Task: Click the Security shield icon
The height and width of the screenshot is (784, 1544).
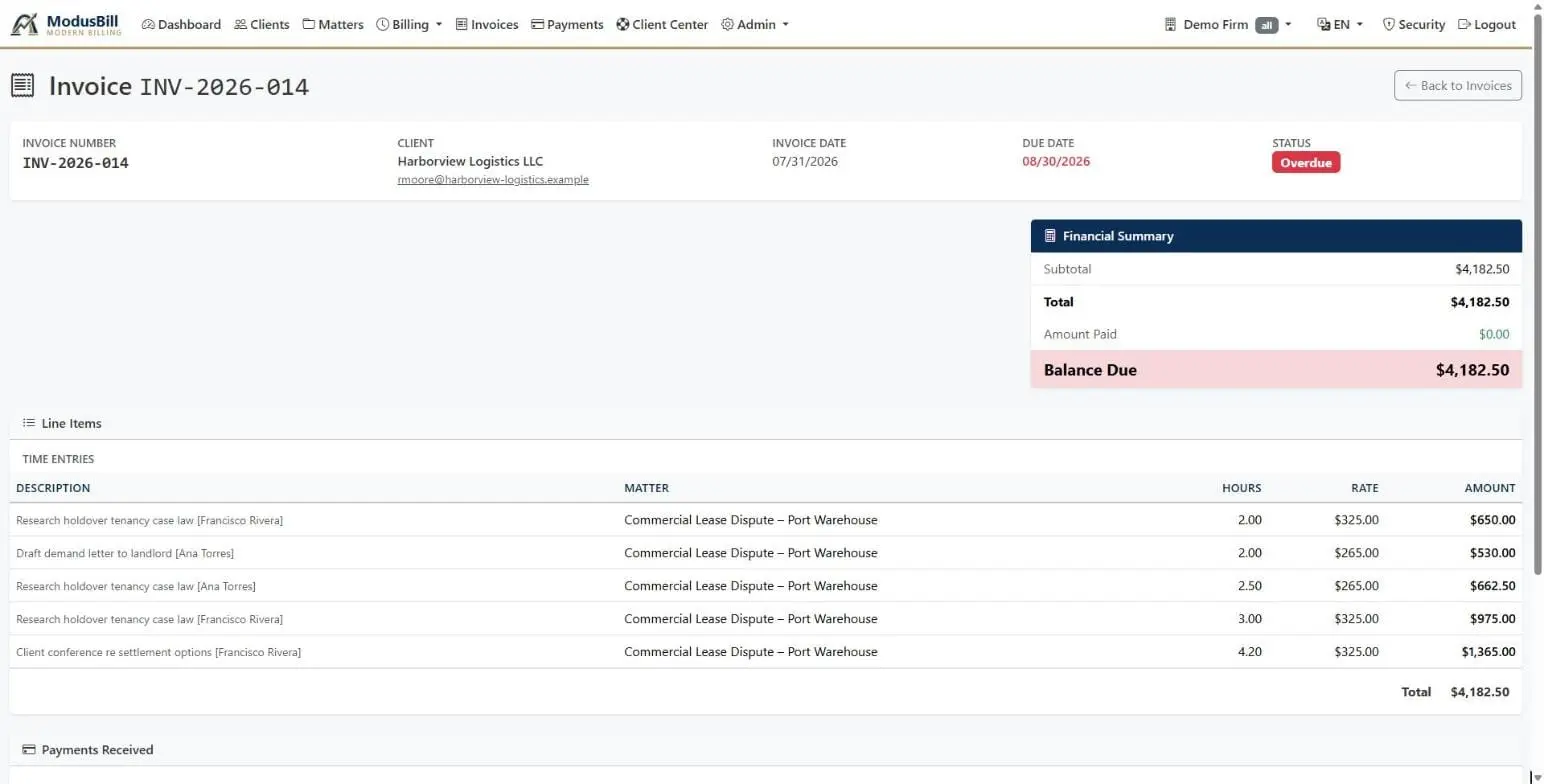Action: (1388, 24)
